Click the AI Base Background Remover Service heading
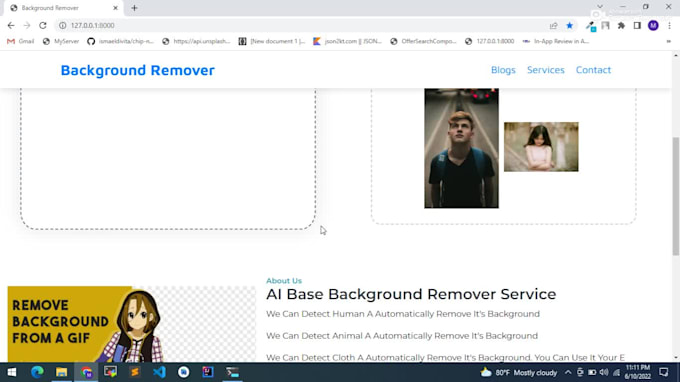 (411, 294)
